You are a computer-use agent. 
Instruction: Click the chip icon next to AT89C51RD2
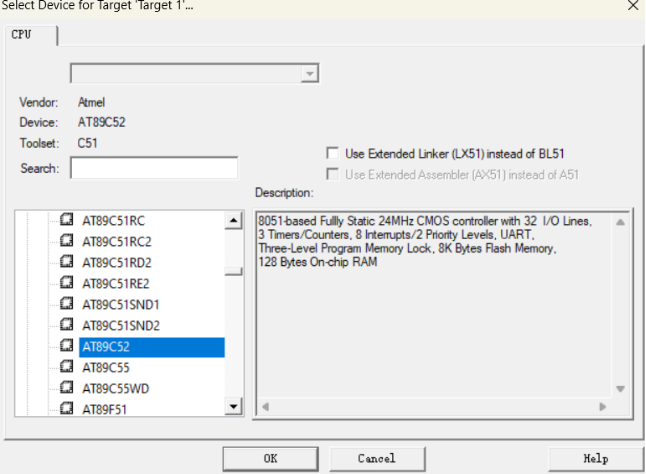pos(67,262)
